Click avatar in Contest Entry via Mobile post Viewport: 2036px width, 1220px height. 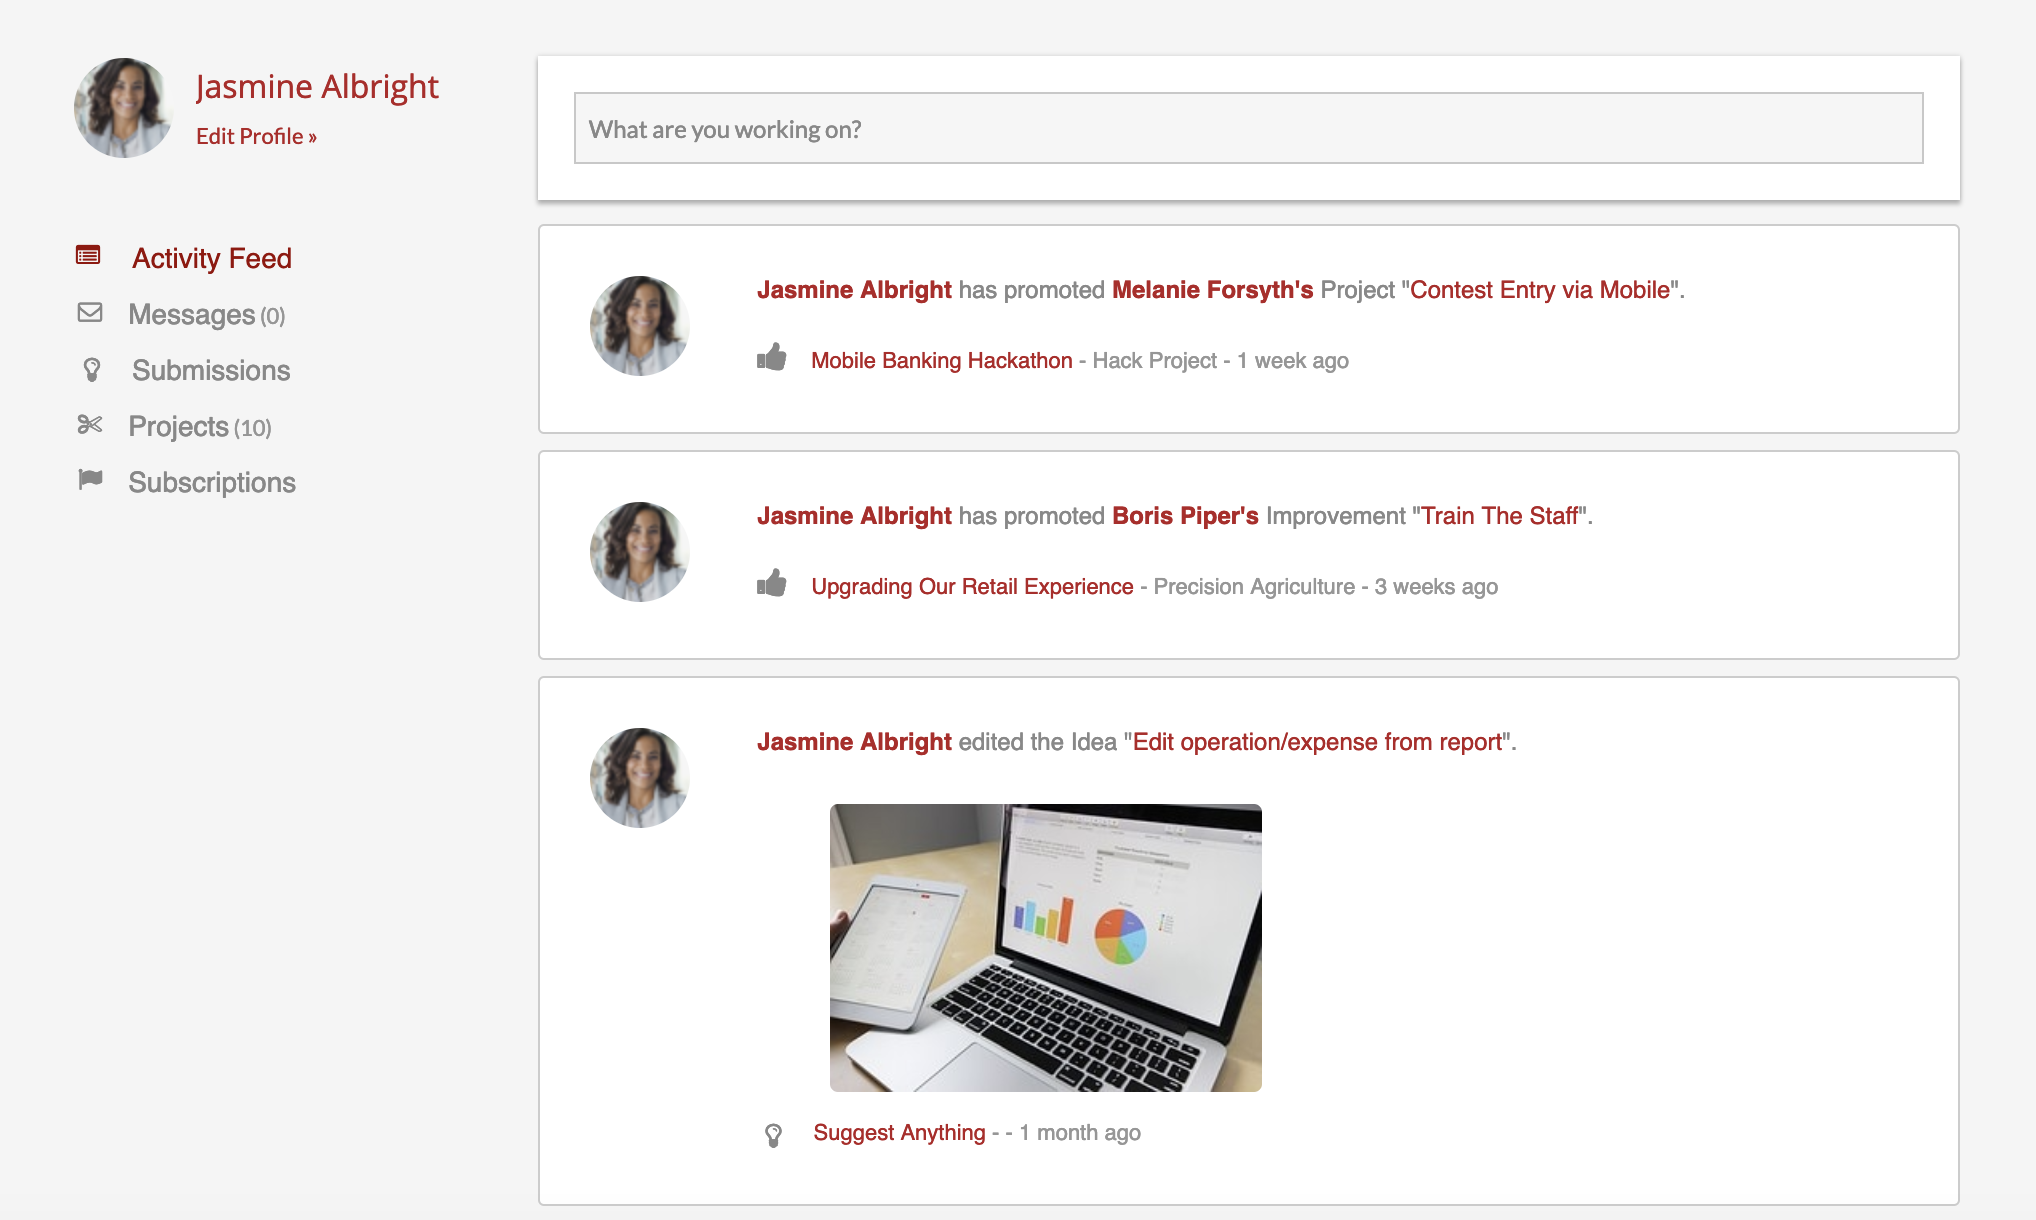(640, 326)
